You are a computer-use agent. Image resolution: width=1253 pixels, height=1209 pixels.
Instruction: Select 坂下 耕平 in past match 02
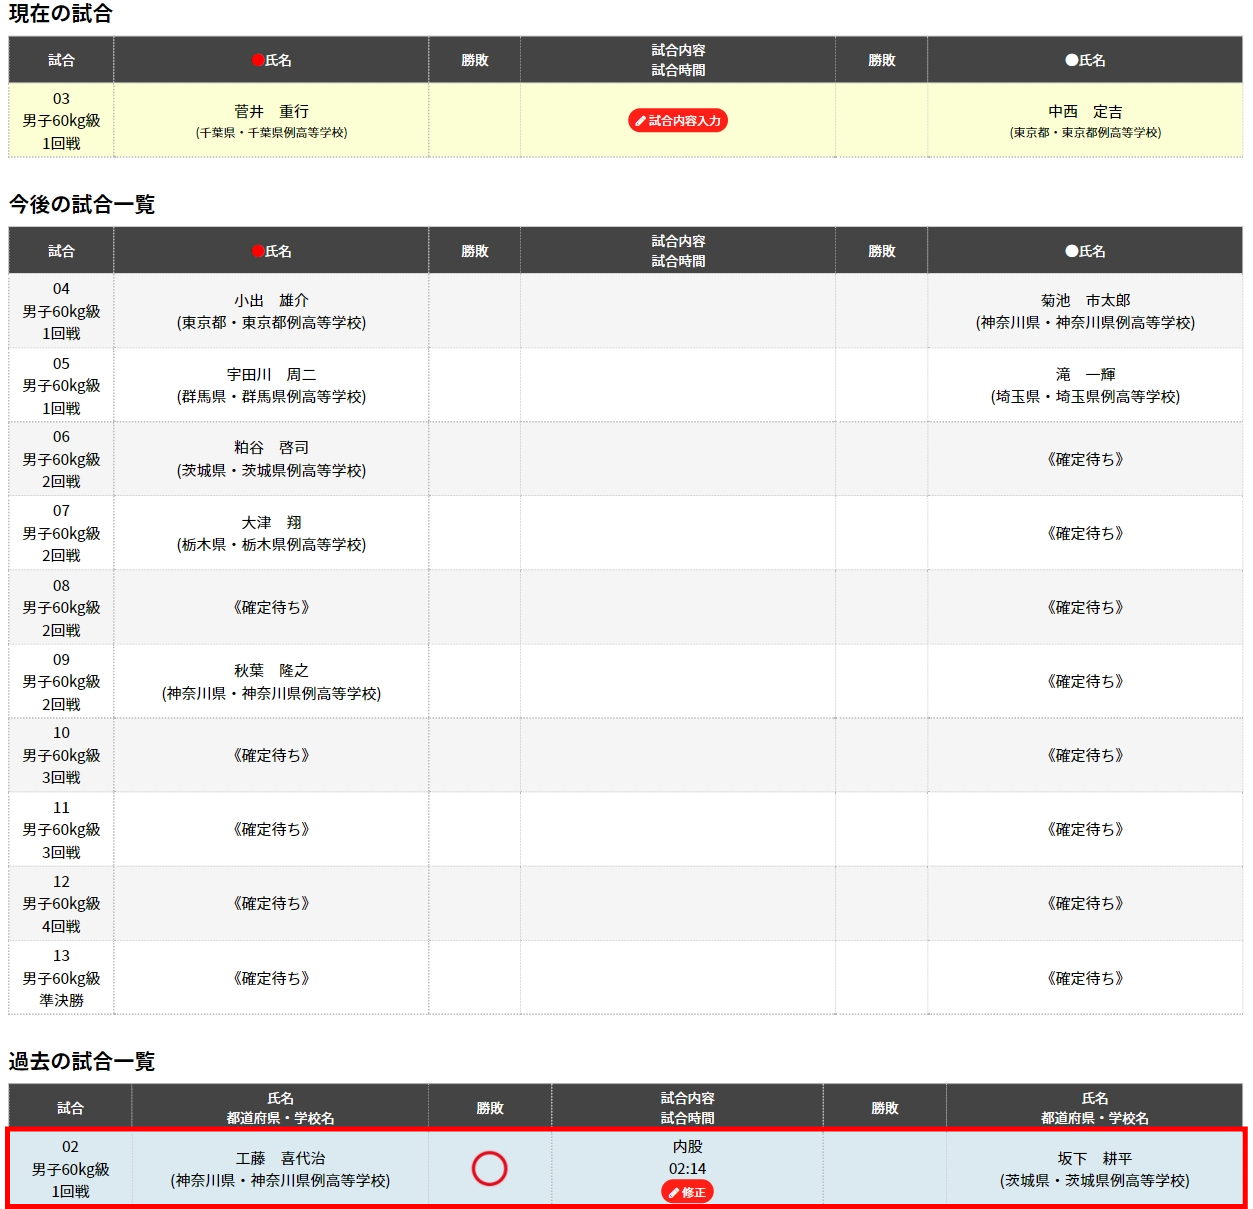click(x=1094, y=1159)
